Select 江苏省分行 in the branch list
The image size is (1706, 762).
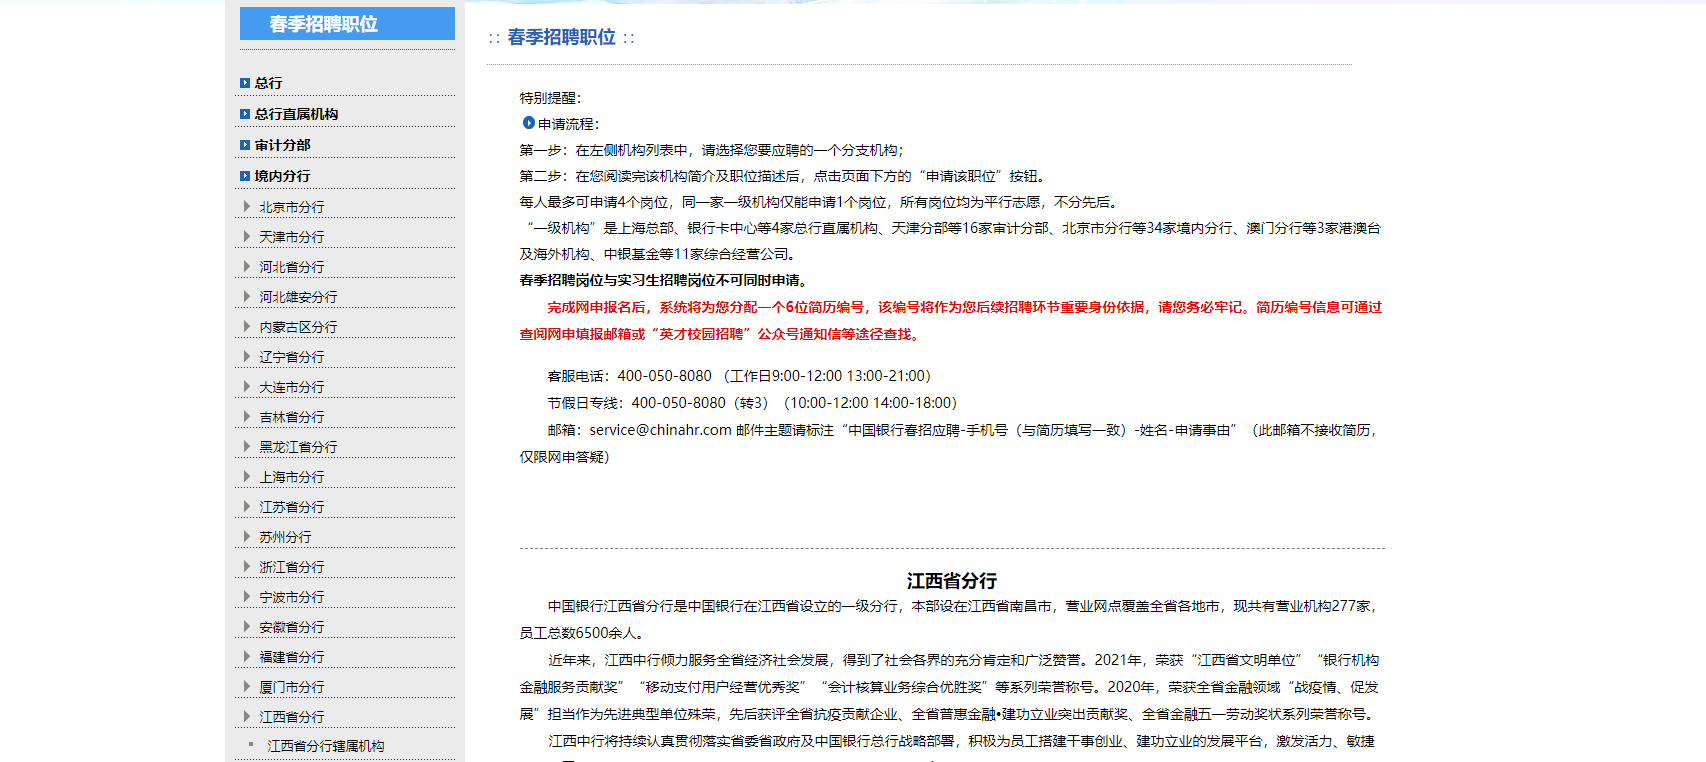click(292, 507)
